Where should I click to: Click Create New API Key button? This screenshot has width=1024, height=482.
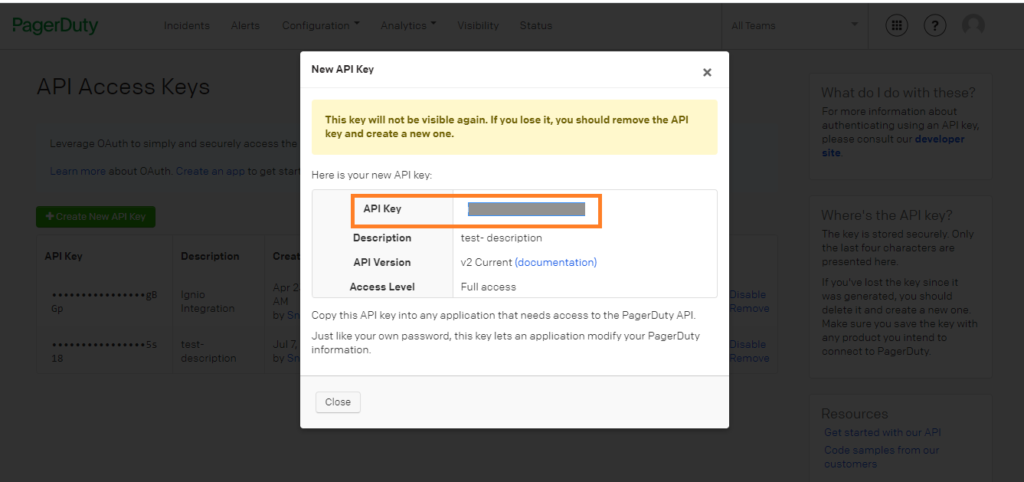tap(95, 216)
